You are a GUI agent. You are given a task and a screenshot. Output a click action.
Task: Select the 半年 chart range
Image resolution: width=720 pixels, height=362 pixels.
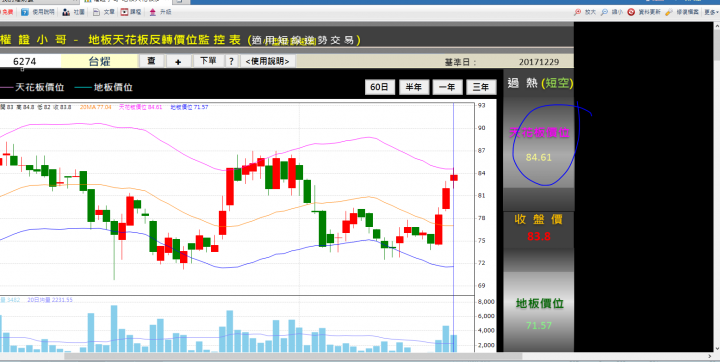pyautogui.click(x=414, y=87)
